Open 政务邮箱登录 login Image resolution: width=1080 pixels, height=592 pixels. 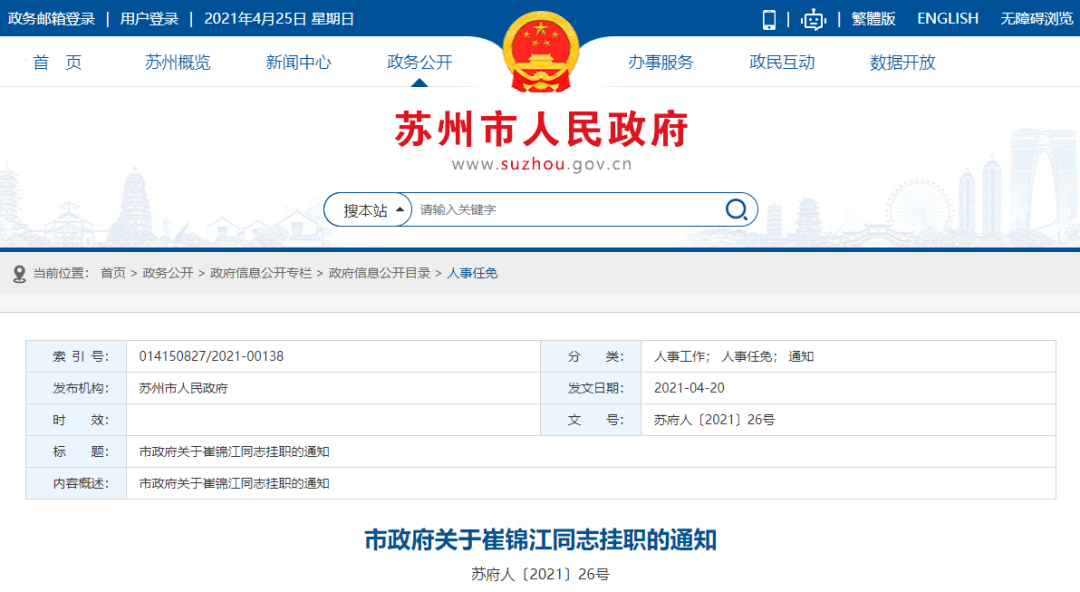coord(51,18)
